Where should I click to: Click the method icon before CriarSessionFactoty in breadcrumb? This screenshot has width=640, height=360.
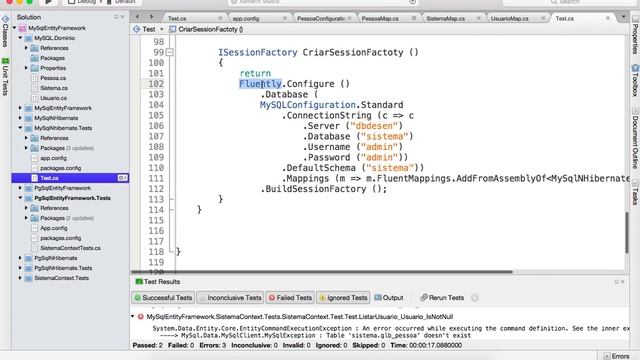(x=173, y=29)
